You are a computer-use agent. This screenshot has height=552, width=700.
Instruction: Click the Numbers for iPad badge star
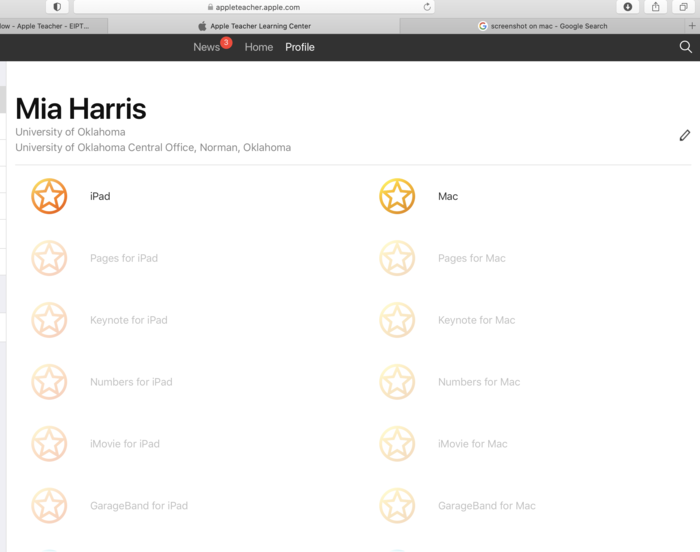click(49, 382)
